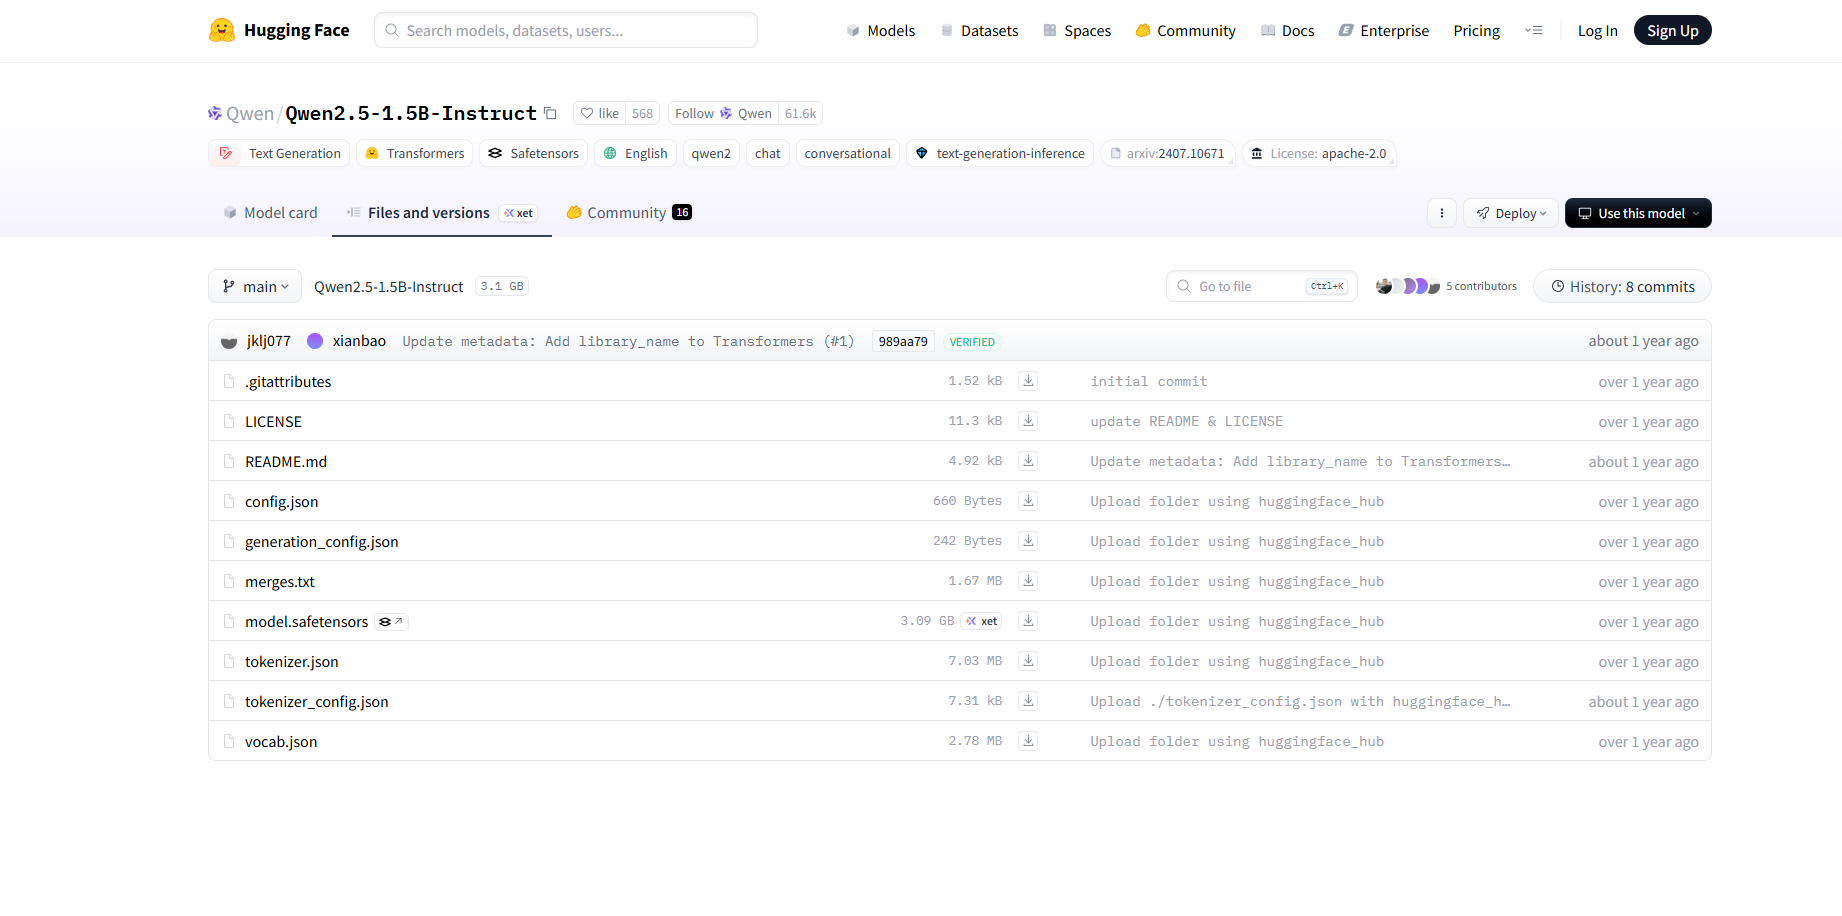Focus the search models input

(x=566, y=30)
